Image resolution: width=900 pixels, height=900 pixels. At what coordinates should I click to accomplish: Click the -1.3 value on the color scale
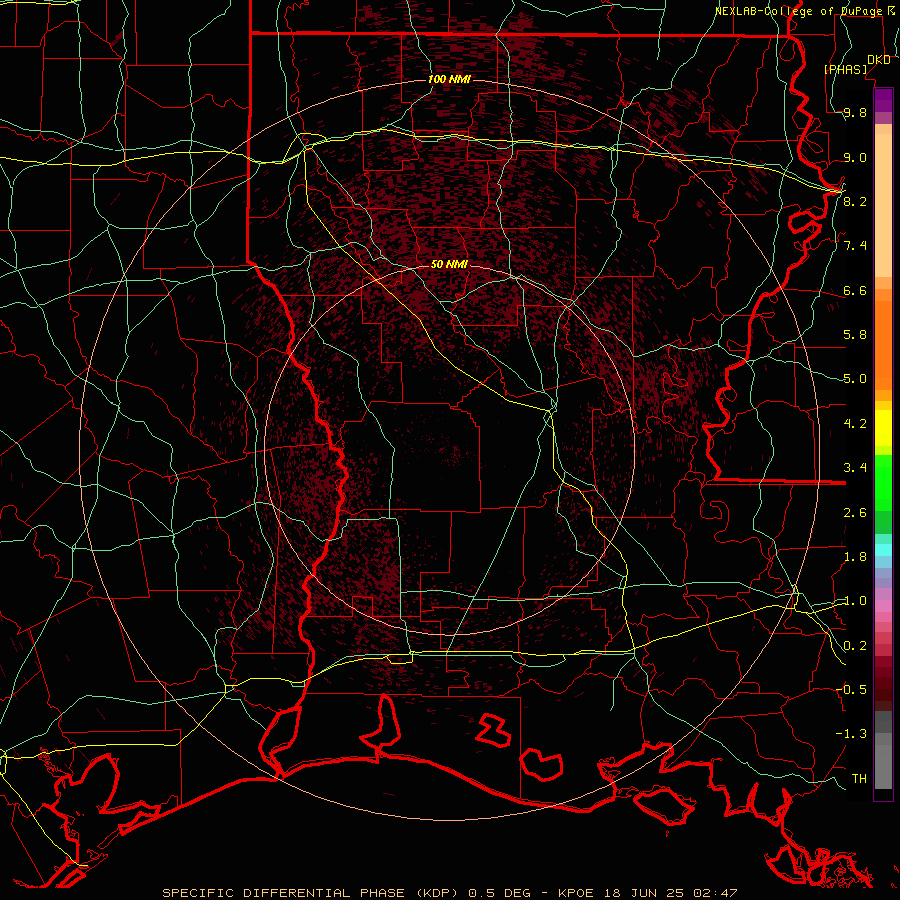pyautogui.click(x=851, y=734)
